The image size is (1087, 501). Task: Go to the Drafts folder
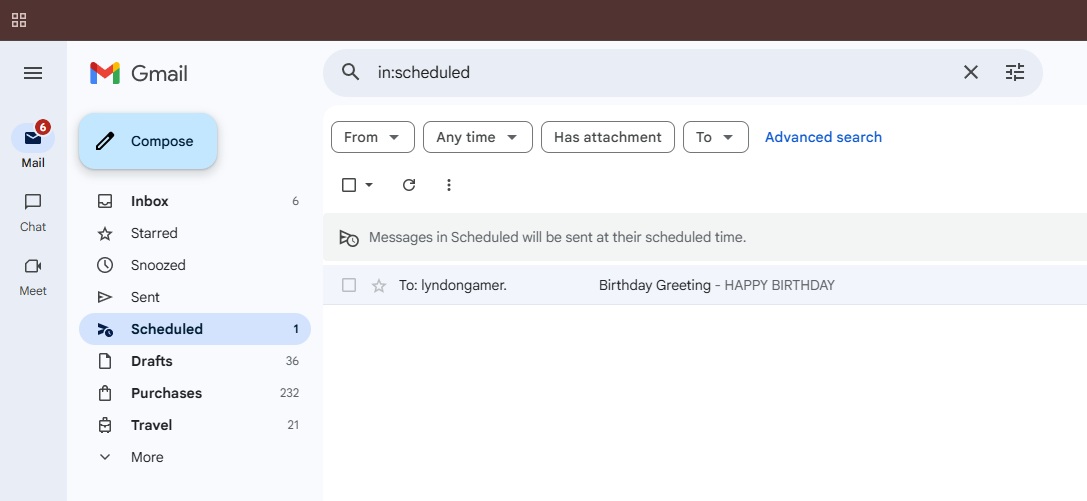coord(151,361)
